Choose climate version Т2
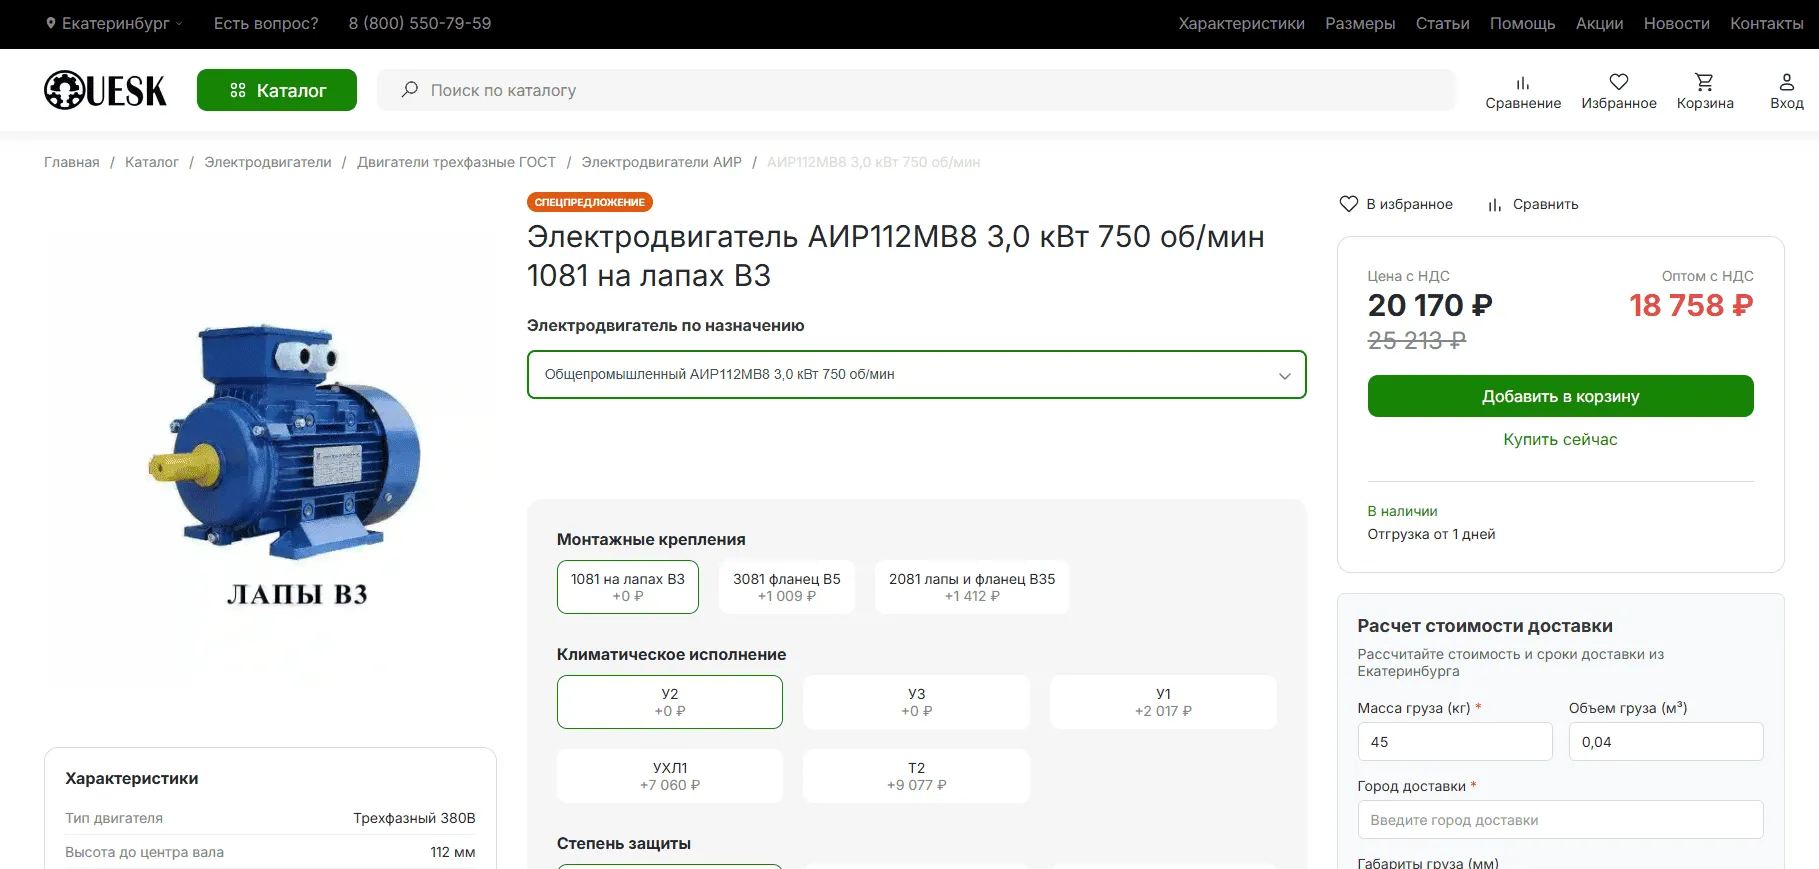This screenshot has width=1819, height=869. click(x=915, y=776)
